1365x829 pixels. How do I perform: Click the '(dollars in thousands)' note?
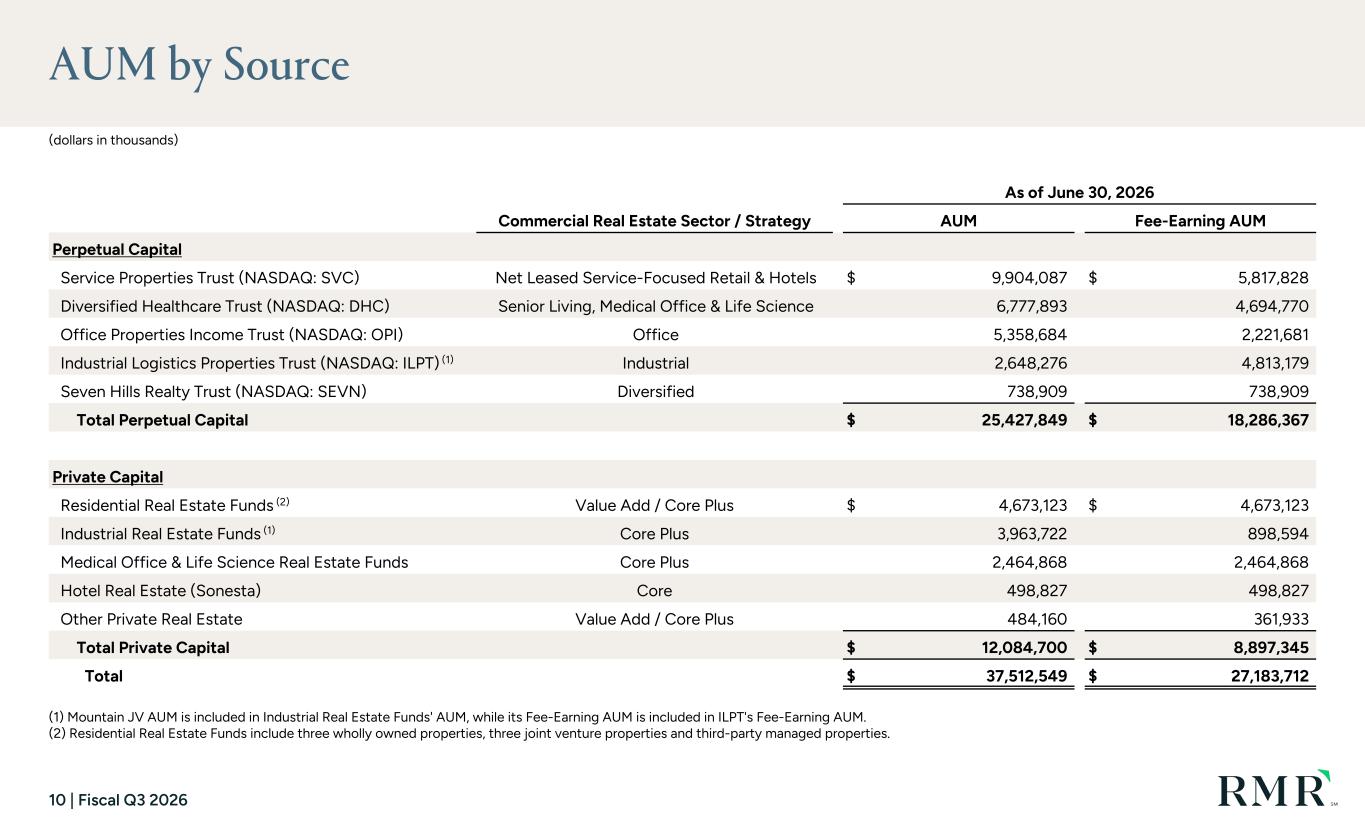click(113, 140)
